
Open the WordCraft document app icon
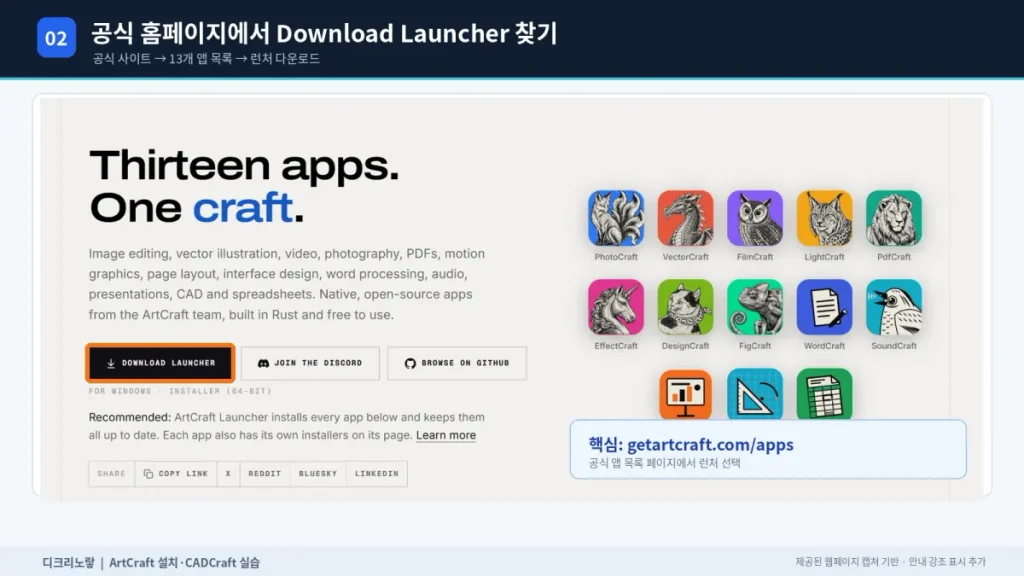coord(824,307)
